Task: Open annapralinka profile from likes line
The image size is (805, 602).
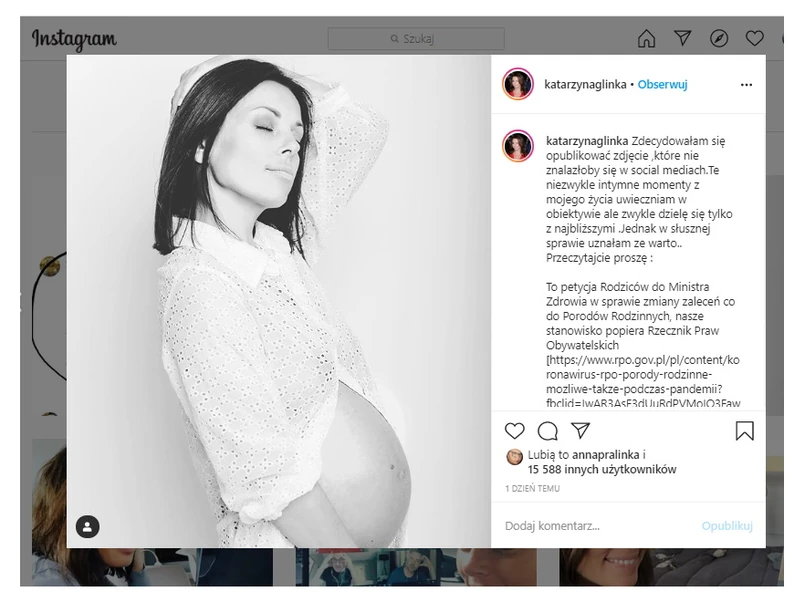Action: (x=606, y=455)
